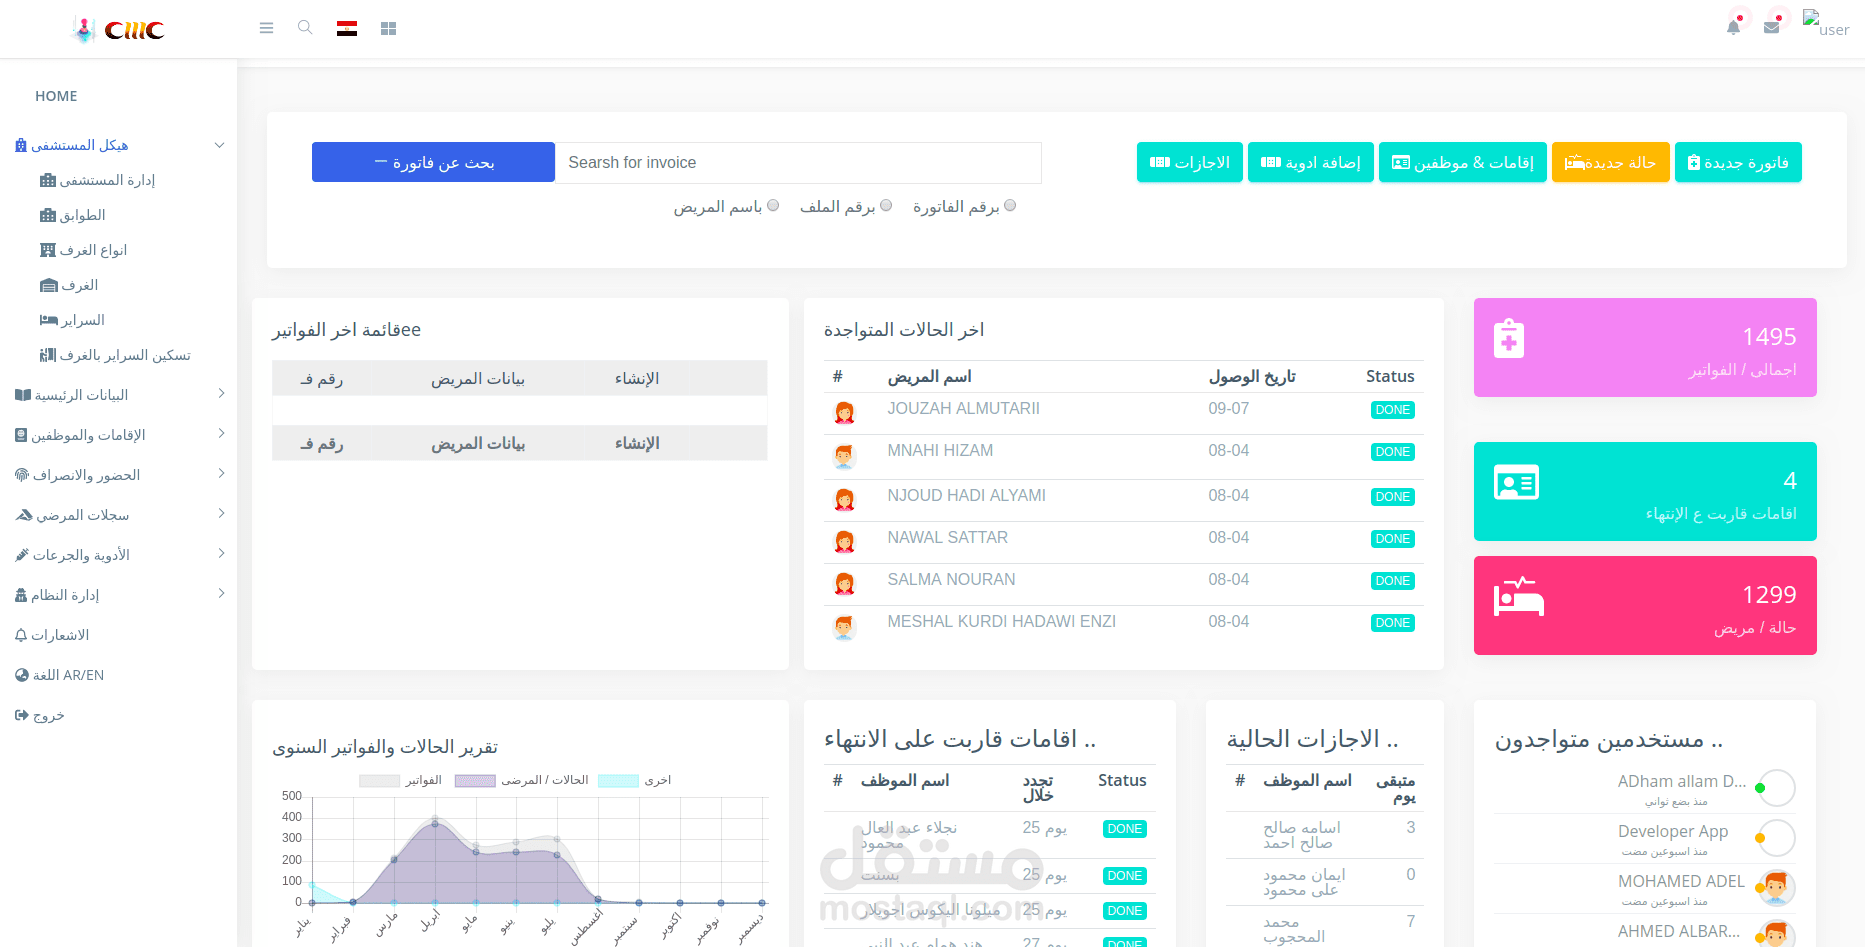Click SALMA NOURAN patient avatar
This screenshot has width=1865, height=947.
pyautogui.click(x=845, y=583)
